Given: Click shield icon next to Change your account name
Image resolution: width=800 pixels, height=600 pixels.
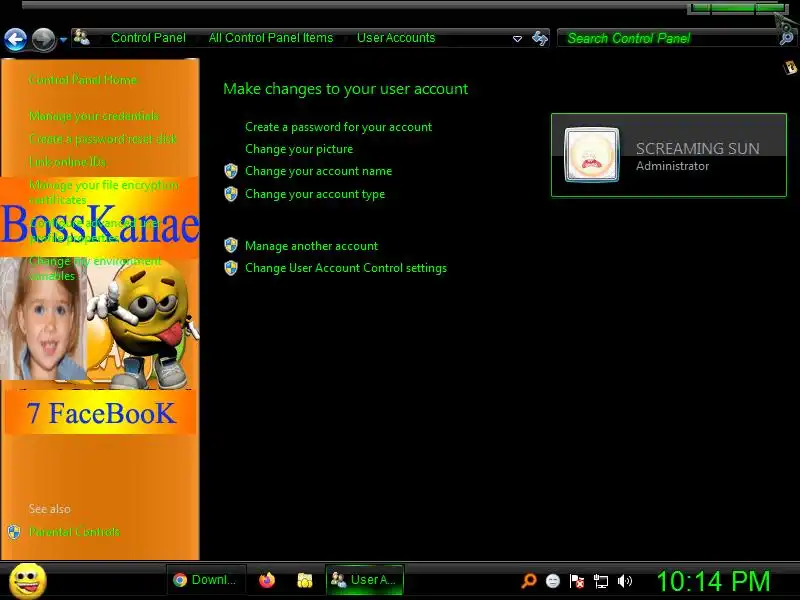Looking at the screenshot, I should click(231, 171).
